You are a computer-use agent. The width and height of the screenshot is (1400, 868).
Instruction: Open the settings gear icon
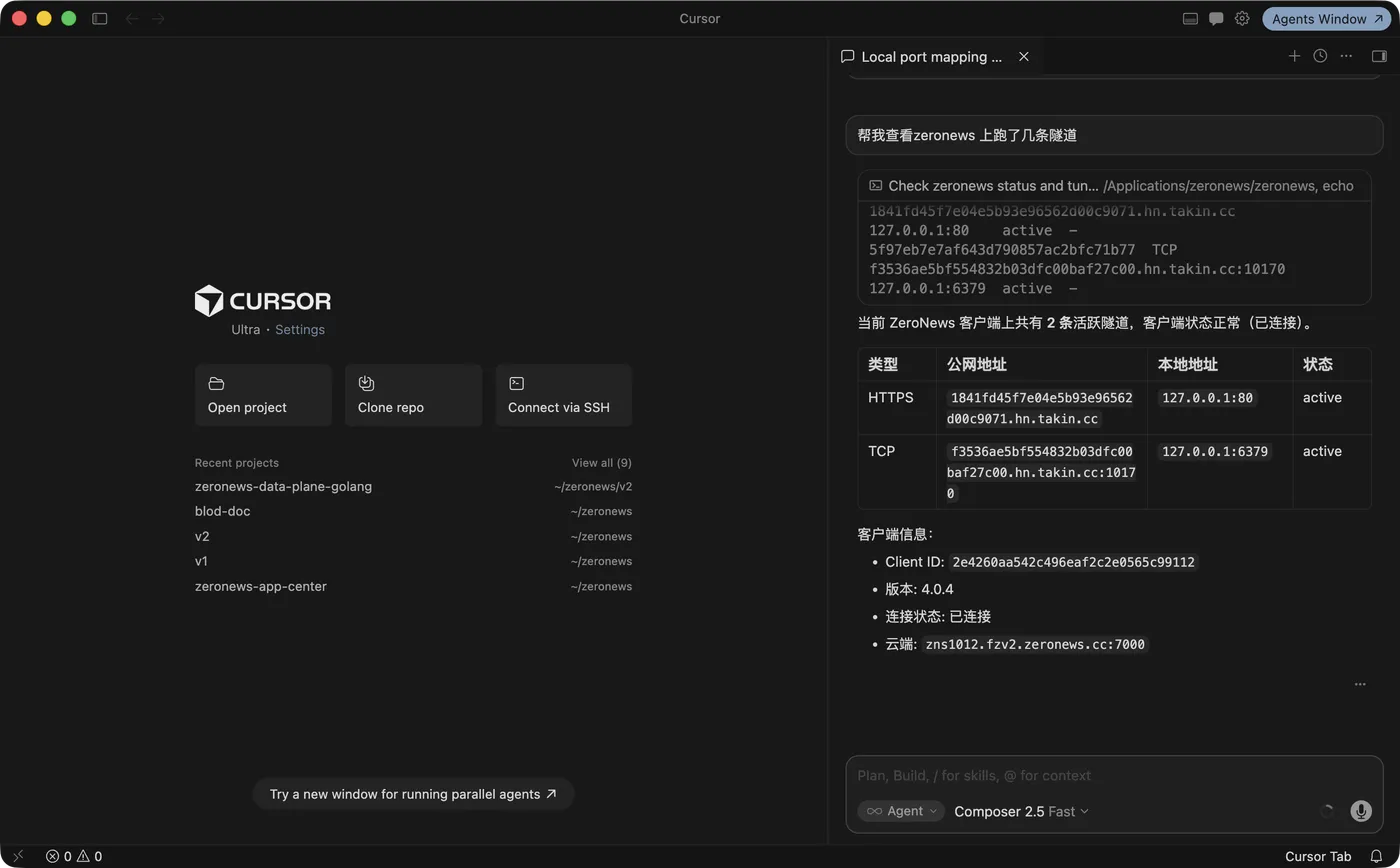(1242, 18)
